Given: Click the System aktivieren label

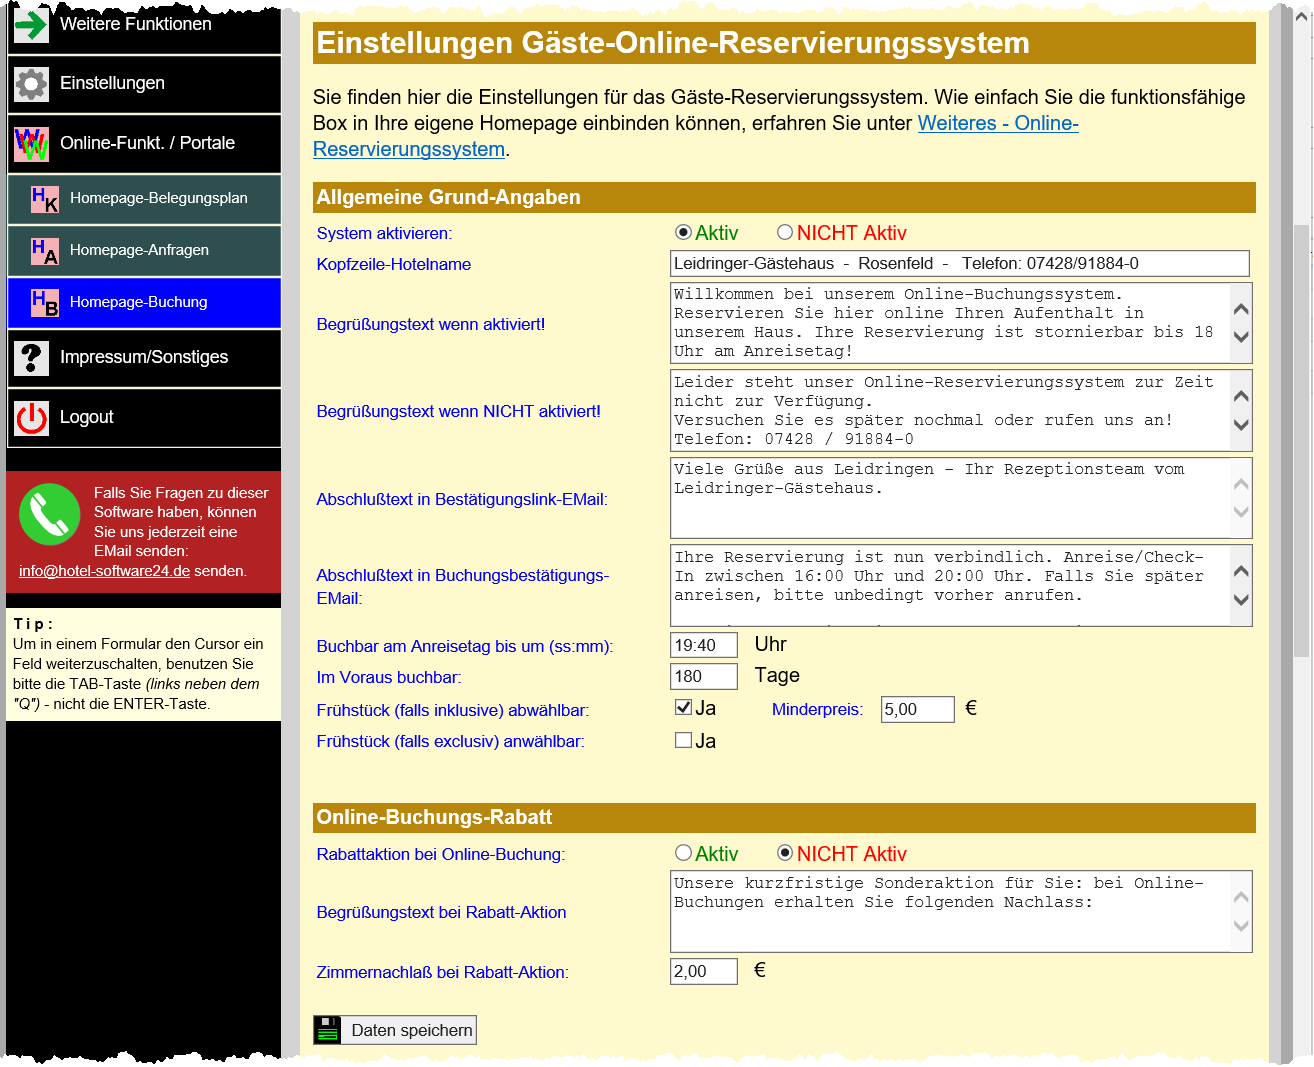Looking at the screenshot, I should pyautogui.click(x=384, y=234).
